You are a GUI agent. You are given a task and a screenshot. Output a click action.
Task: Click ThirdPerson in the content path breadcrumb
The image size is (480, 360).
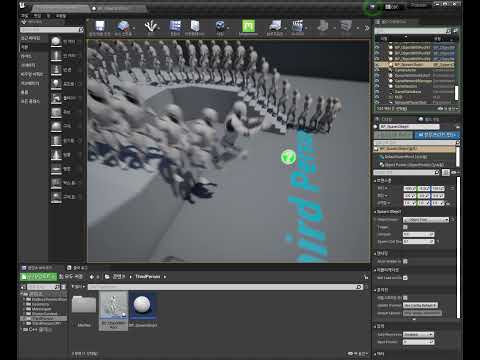[148, 277]
